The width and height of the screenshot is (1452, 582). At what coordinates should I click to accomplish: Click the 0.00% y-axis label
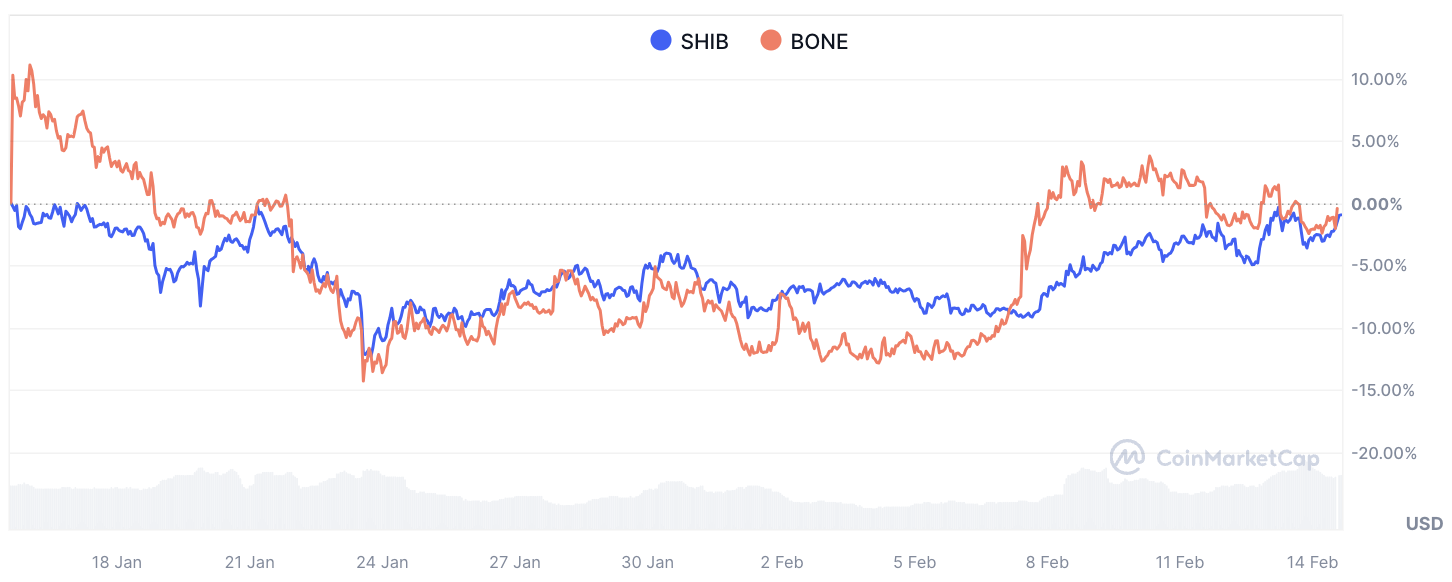1383,204
